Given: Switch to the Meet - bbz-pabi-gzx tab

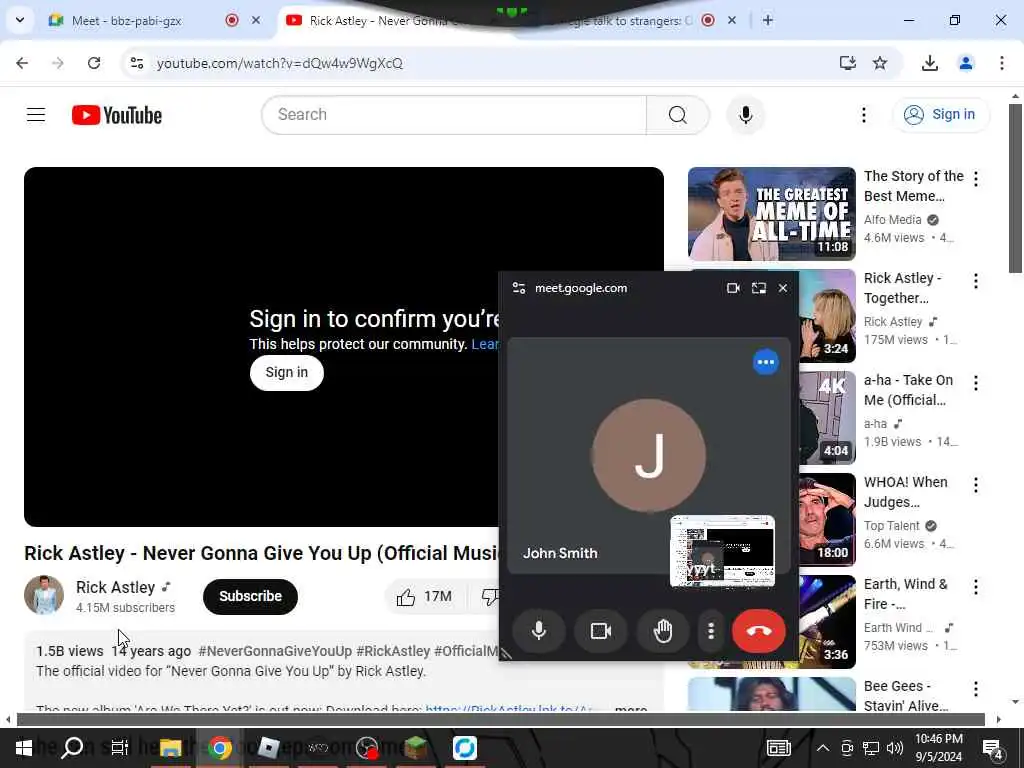Looking at the screenshot, I should coord(127,21).
